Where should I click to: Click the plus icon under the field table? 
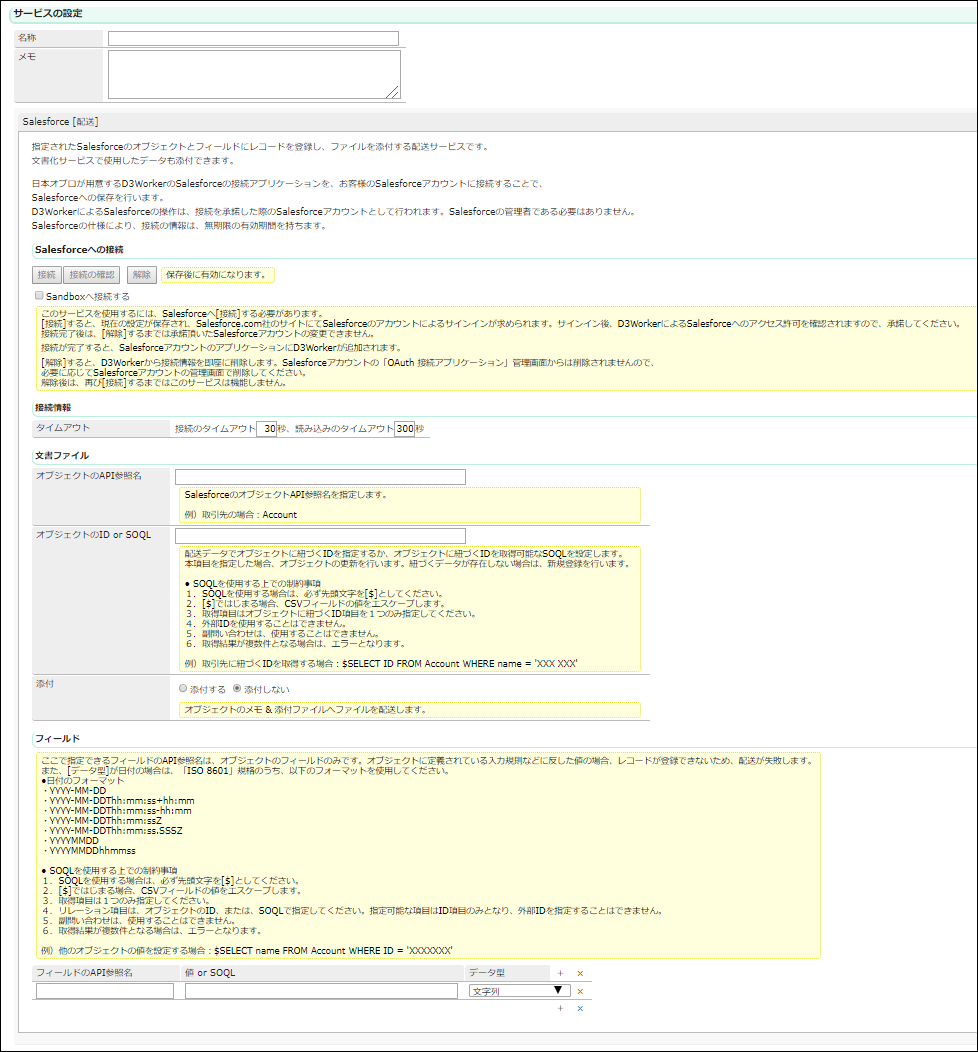[x=561, y=1008]
